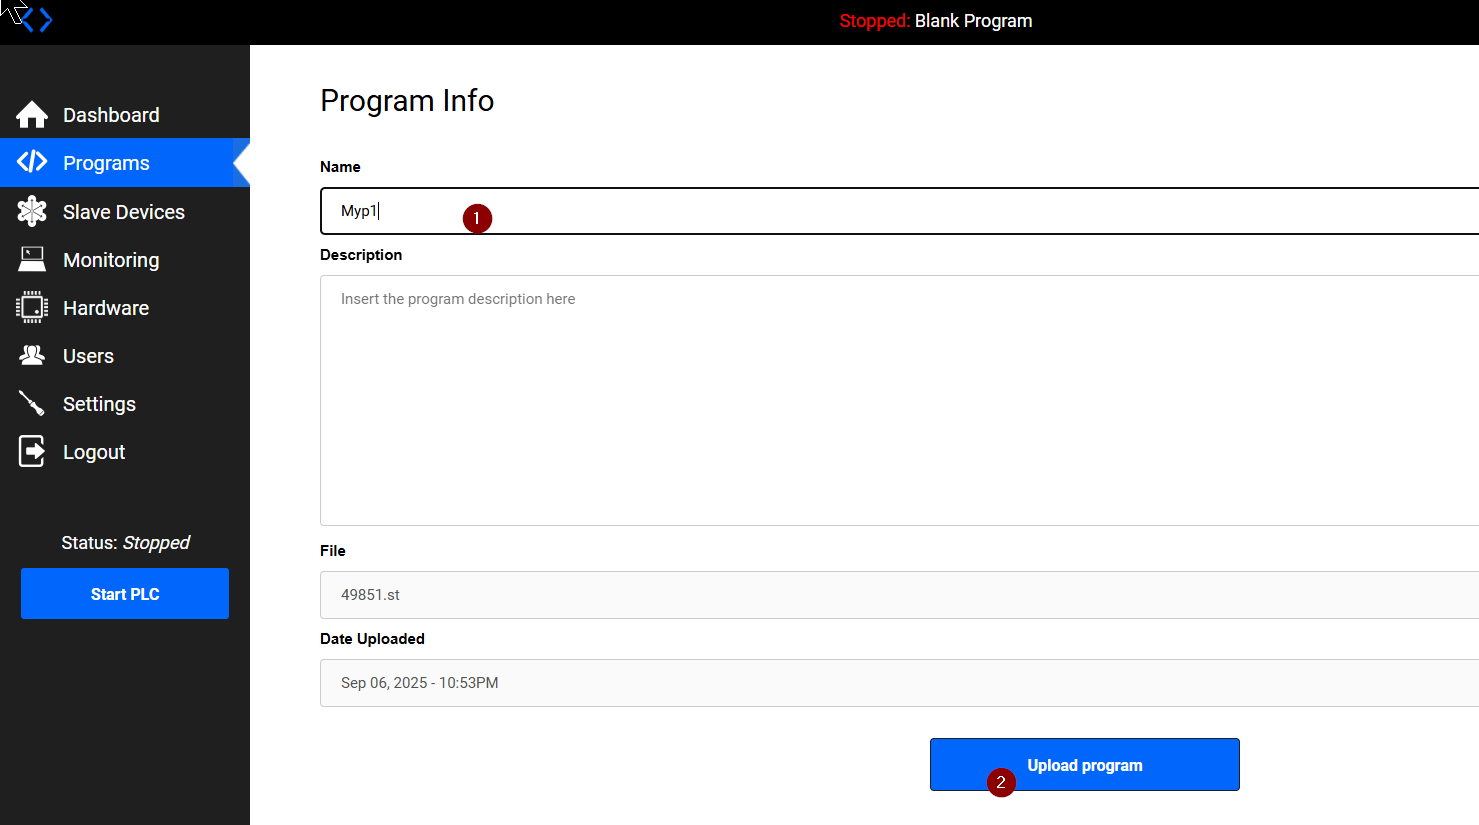
Task: Click red marker number 1 in Name field
Action: pyautogui.click(x=477, y=218)
